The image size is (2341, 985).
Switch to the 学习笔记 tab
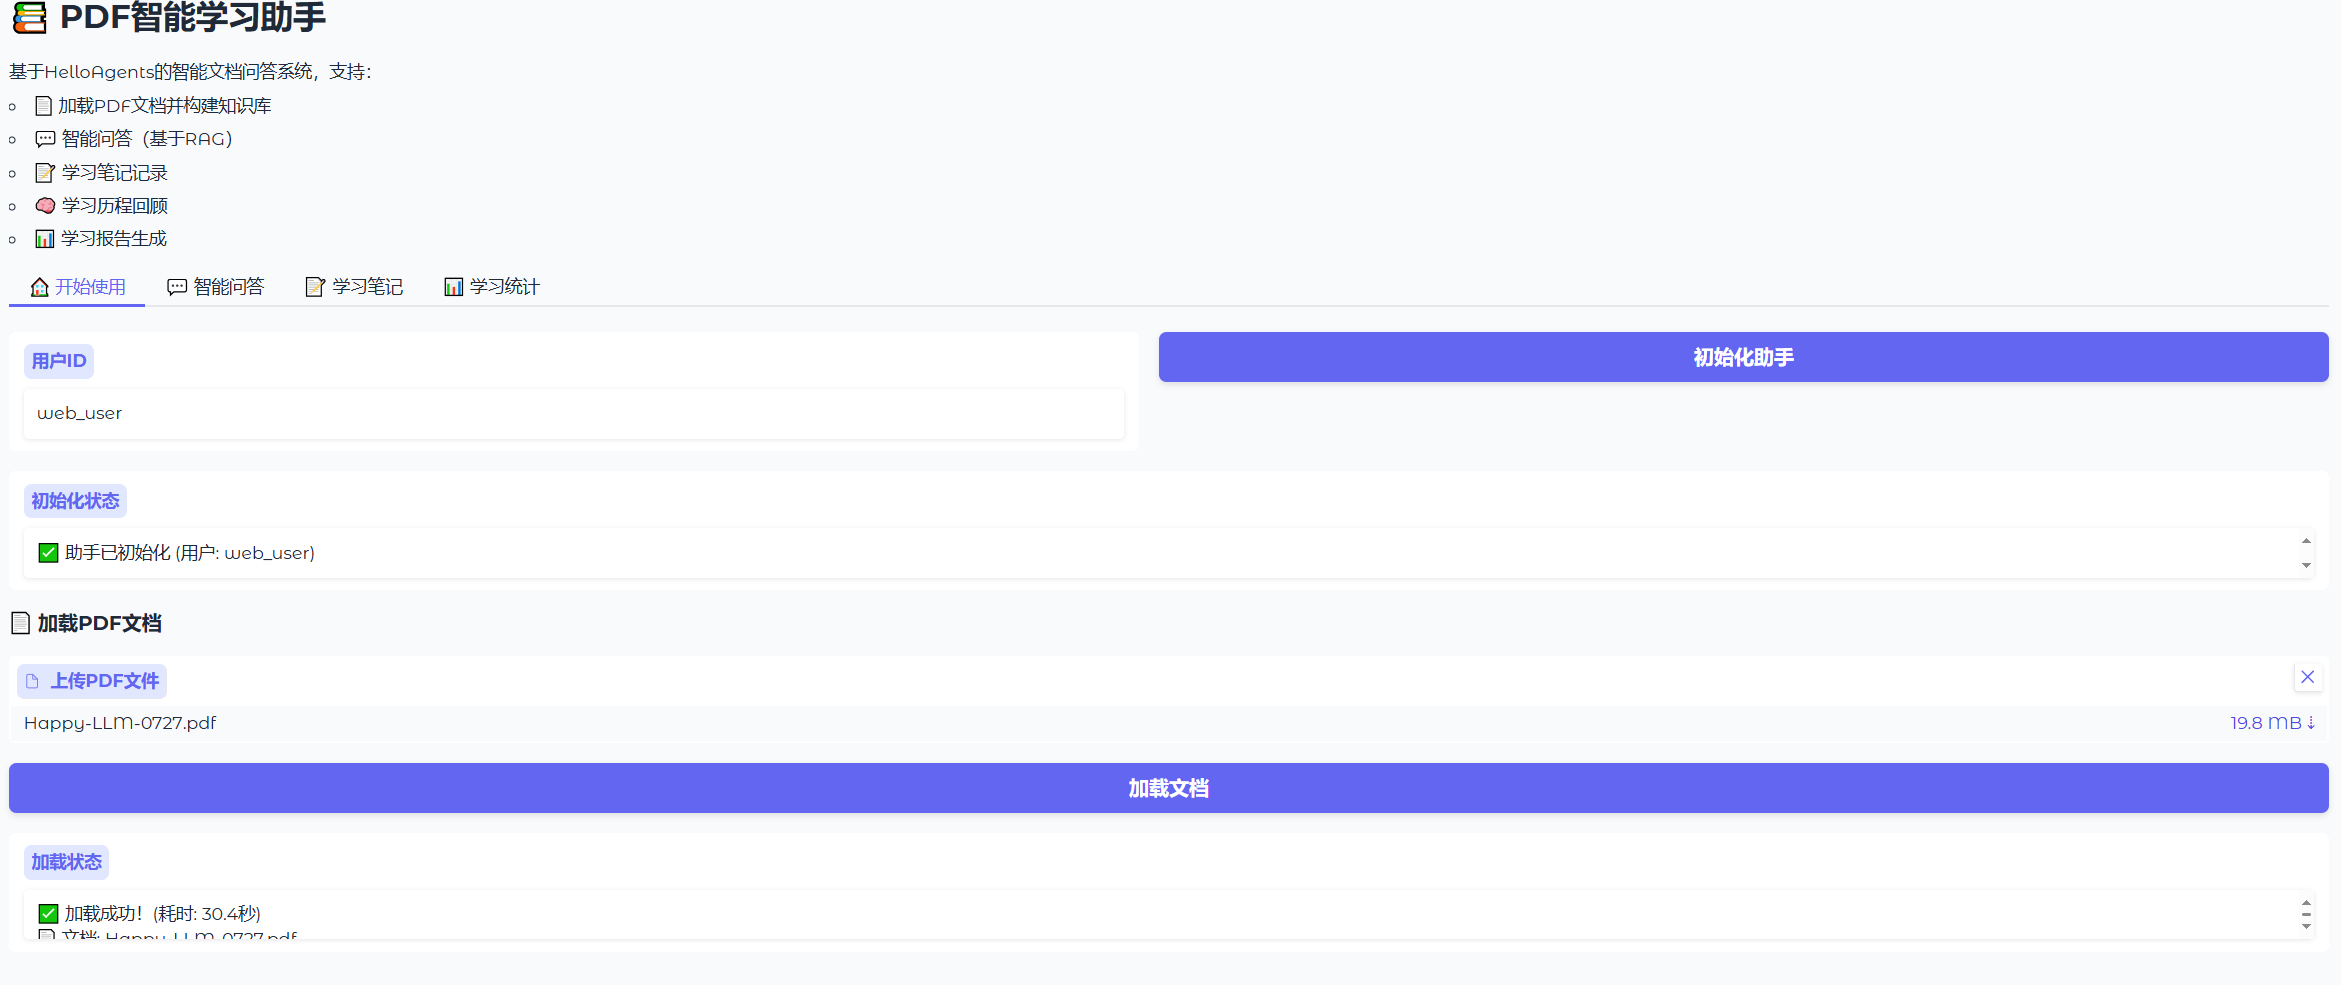[x=354, y=287]
